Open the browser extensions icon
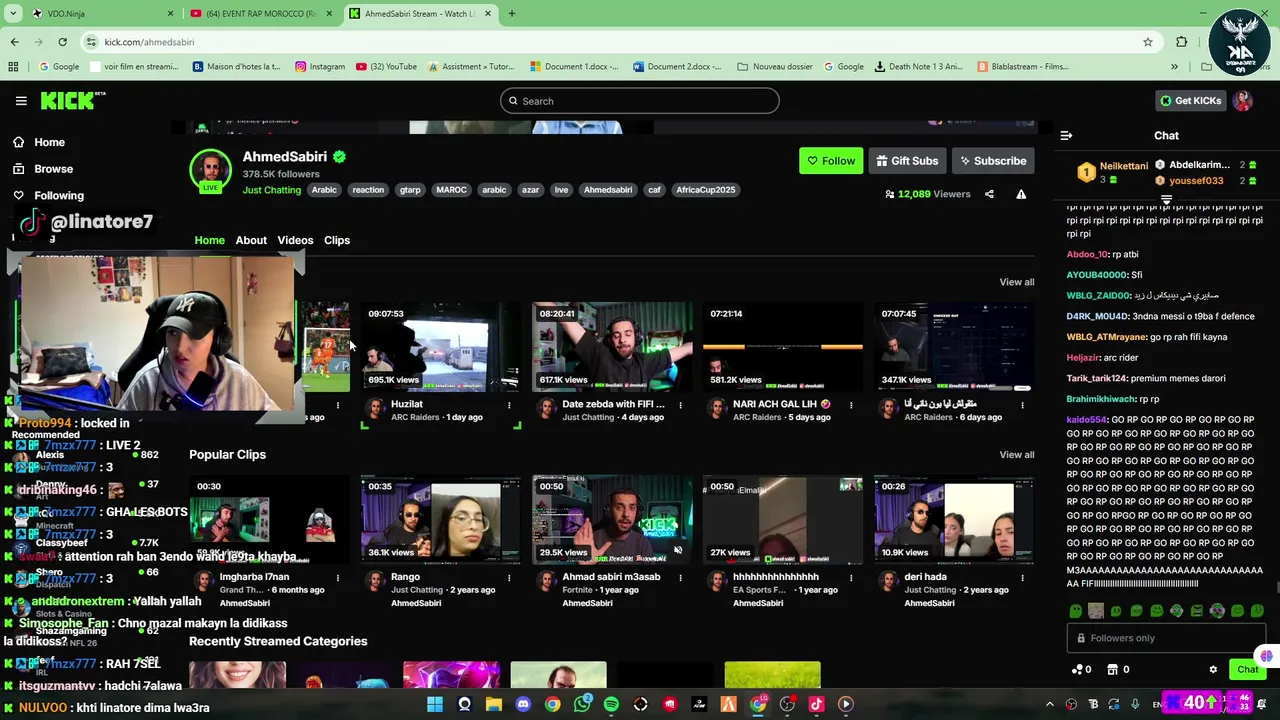 pyautogui.click(x=1182, y=42)
